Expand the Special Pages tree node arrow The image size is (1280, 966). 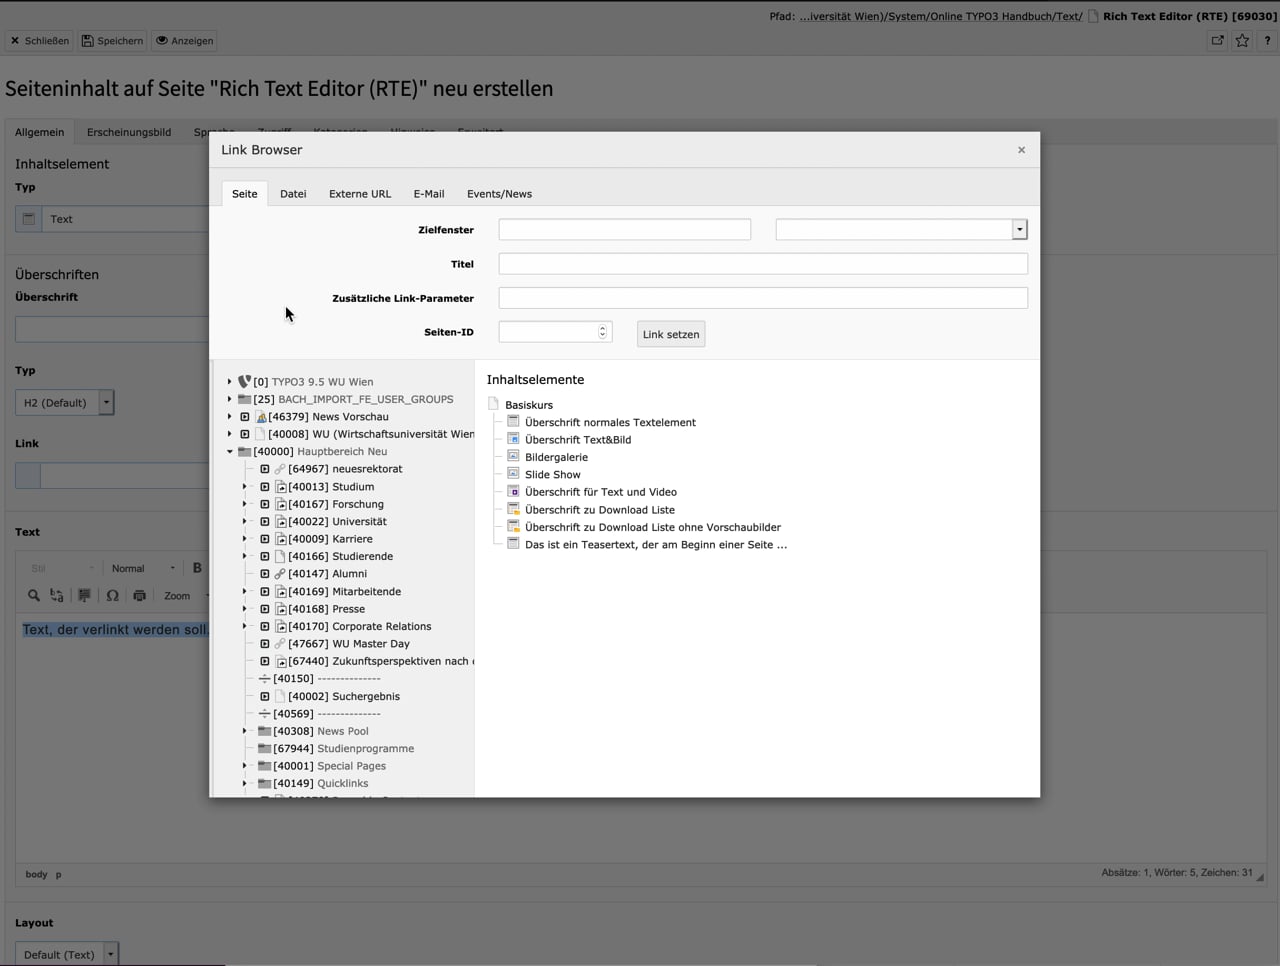pyautogui.click(x=245, y=766)
